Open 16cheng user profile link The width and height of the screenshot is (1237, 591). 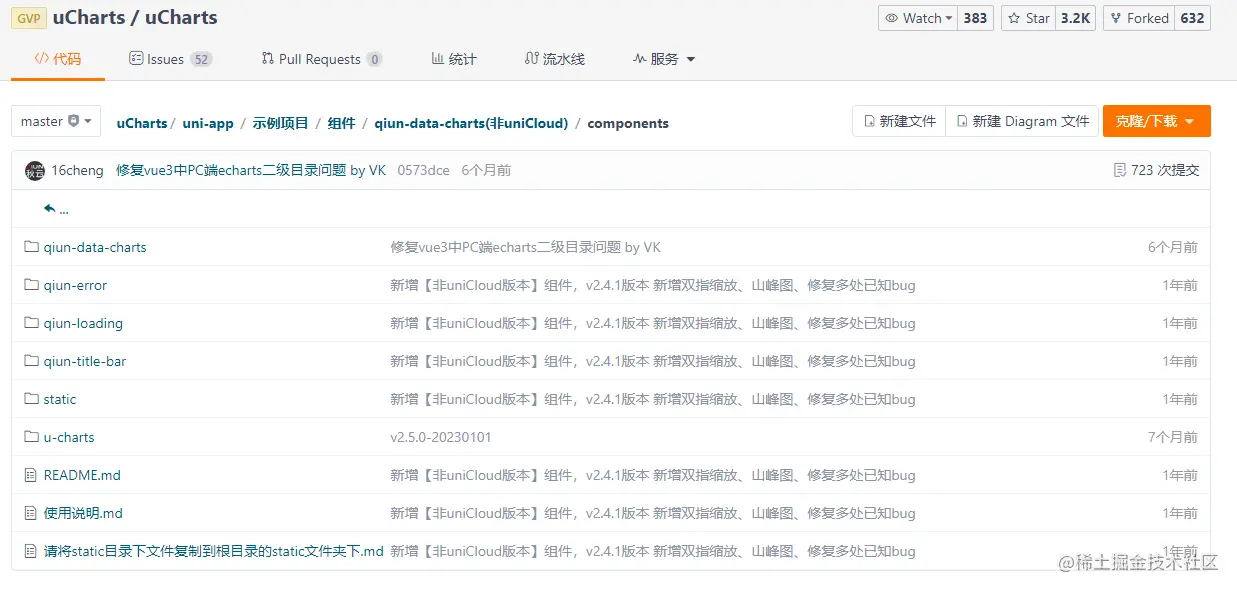tap(77, 170)
